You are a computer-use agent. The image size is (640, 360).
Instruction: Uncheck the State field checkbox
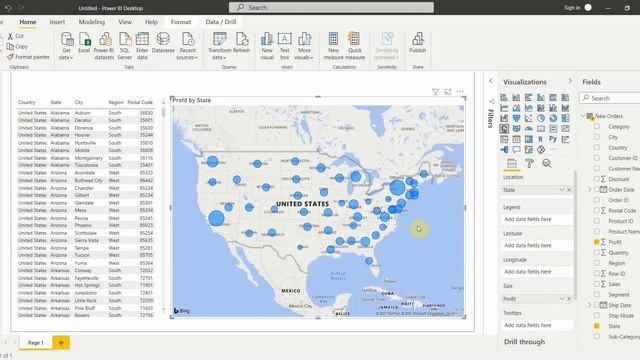pyautogui.click(x=597, y=326)
